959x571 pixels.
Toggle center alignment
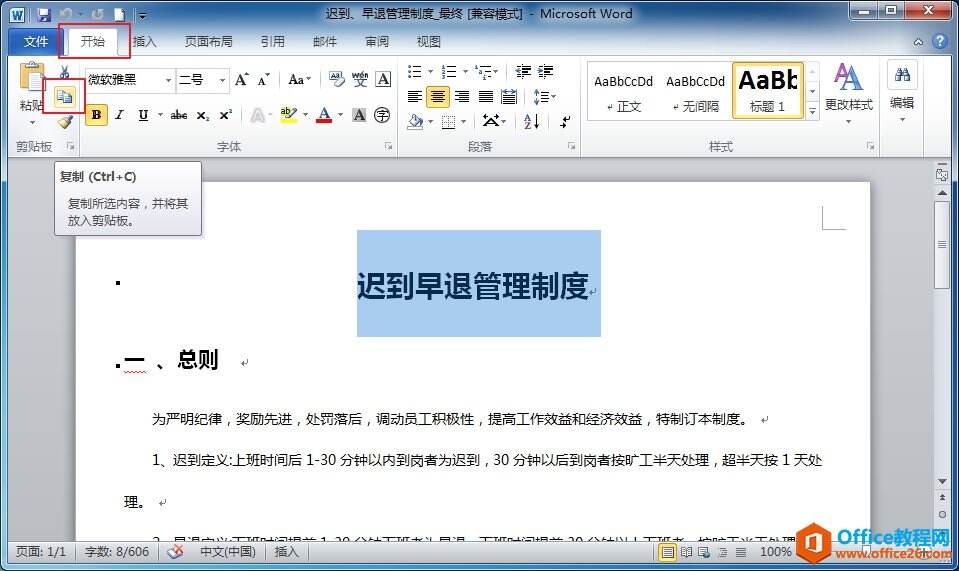point(438,97)
